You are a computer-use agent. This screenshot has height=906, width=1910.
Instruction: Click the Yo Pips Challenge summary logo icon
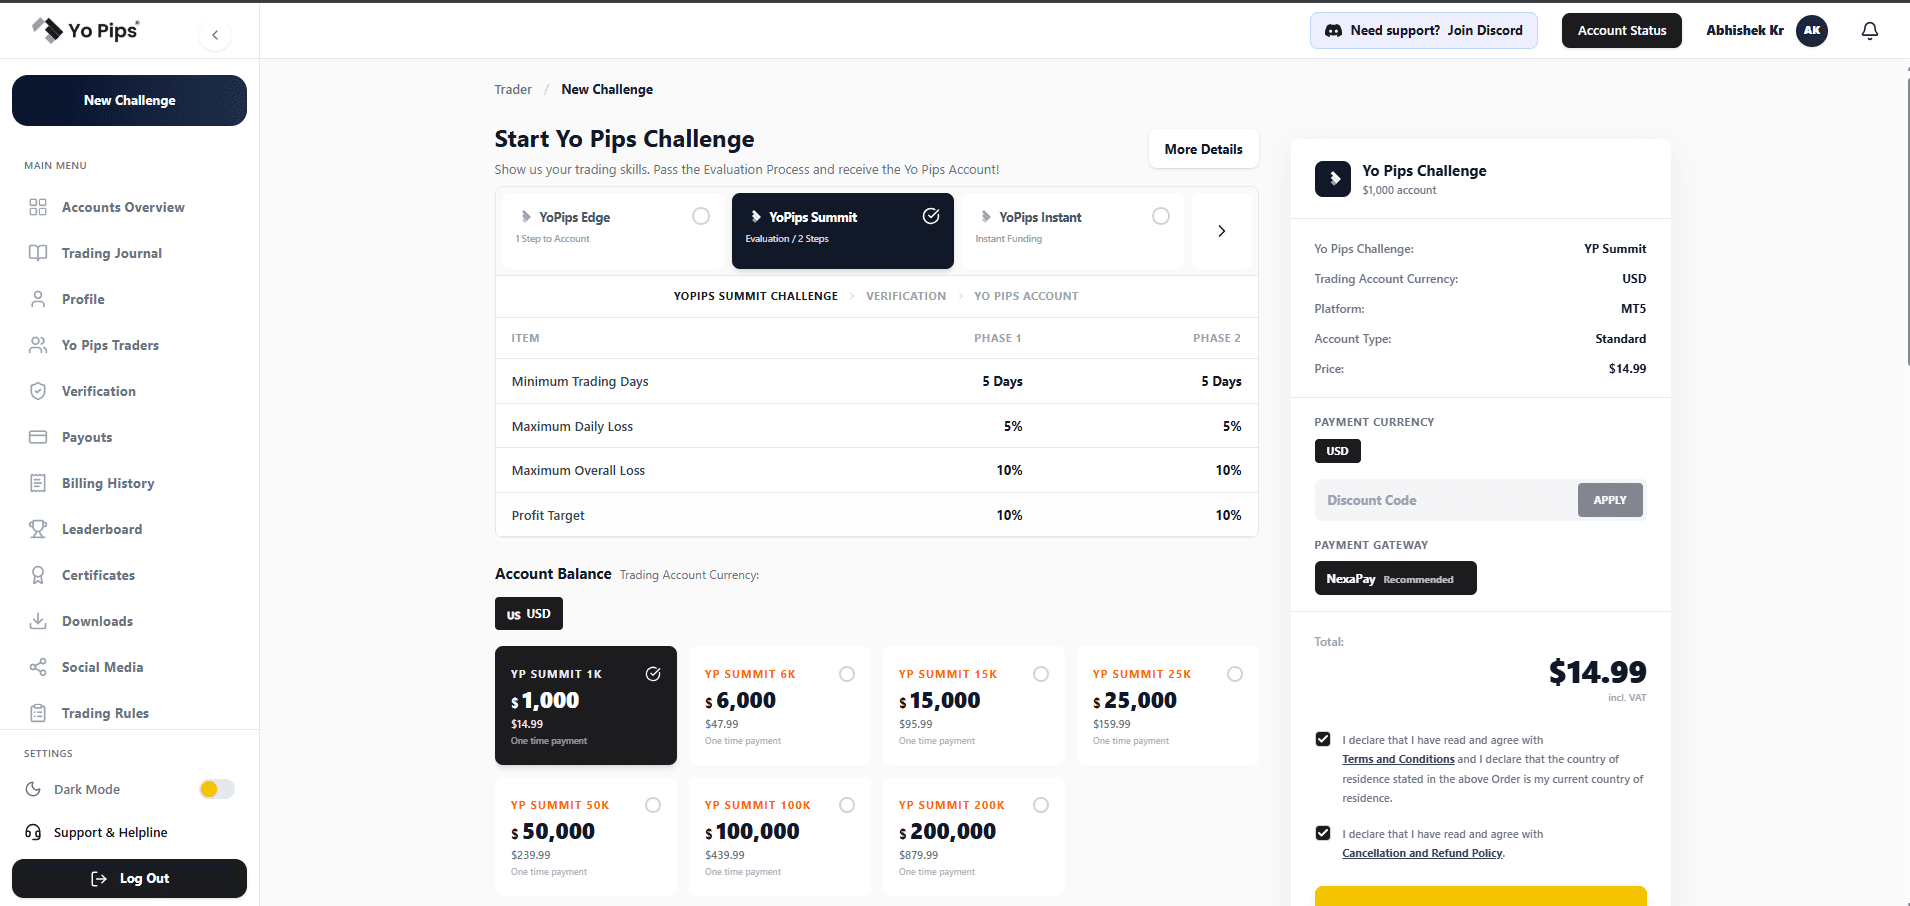[1333, 179]
